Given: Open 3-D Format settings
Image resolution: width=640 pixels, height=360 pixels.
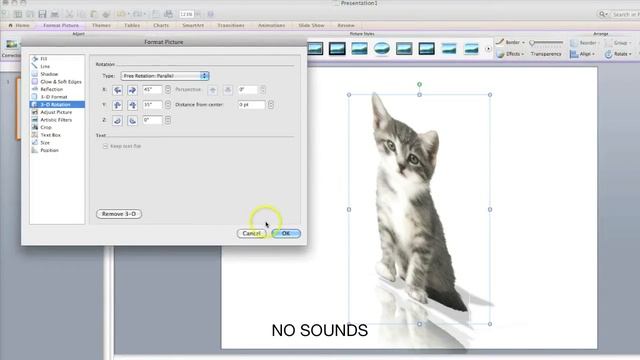Looking at the screenshot, I should coord(54,97).
